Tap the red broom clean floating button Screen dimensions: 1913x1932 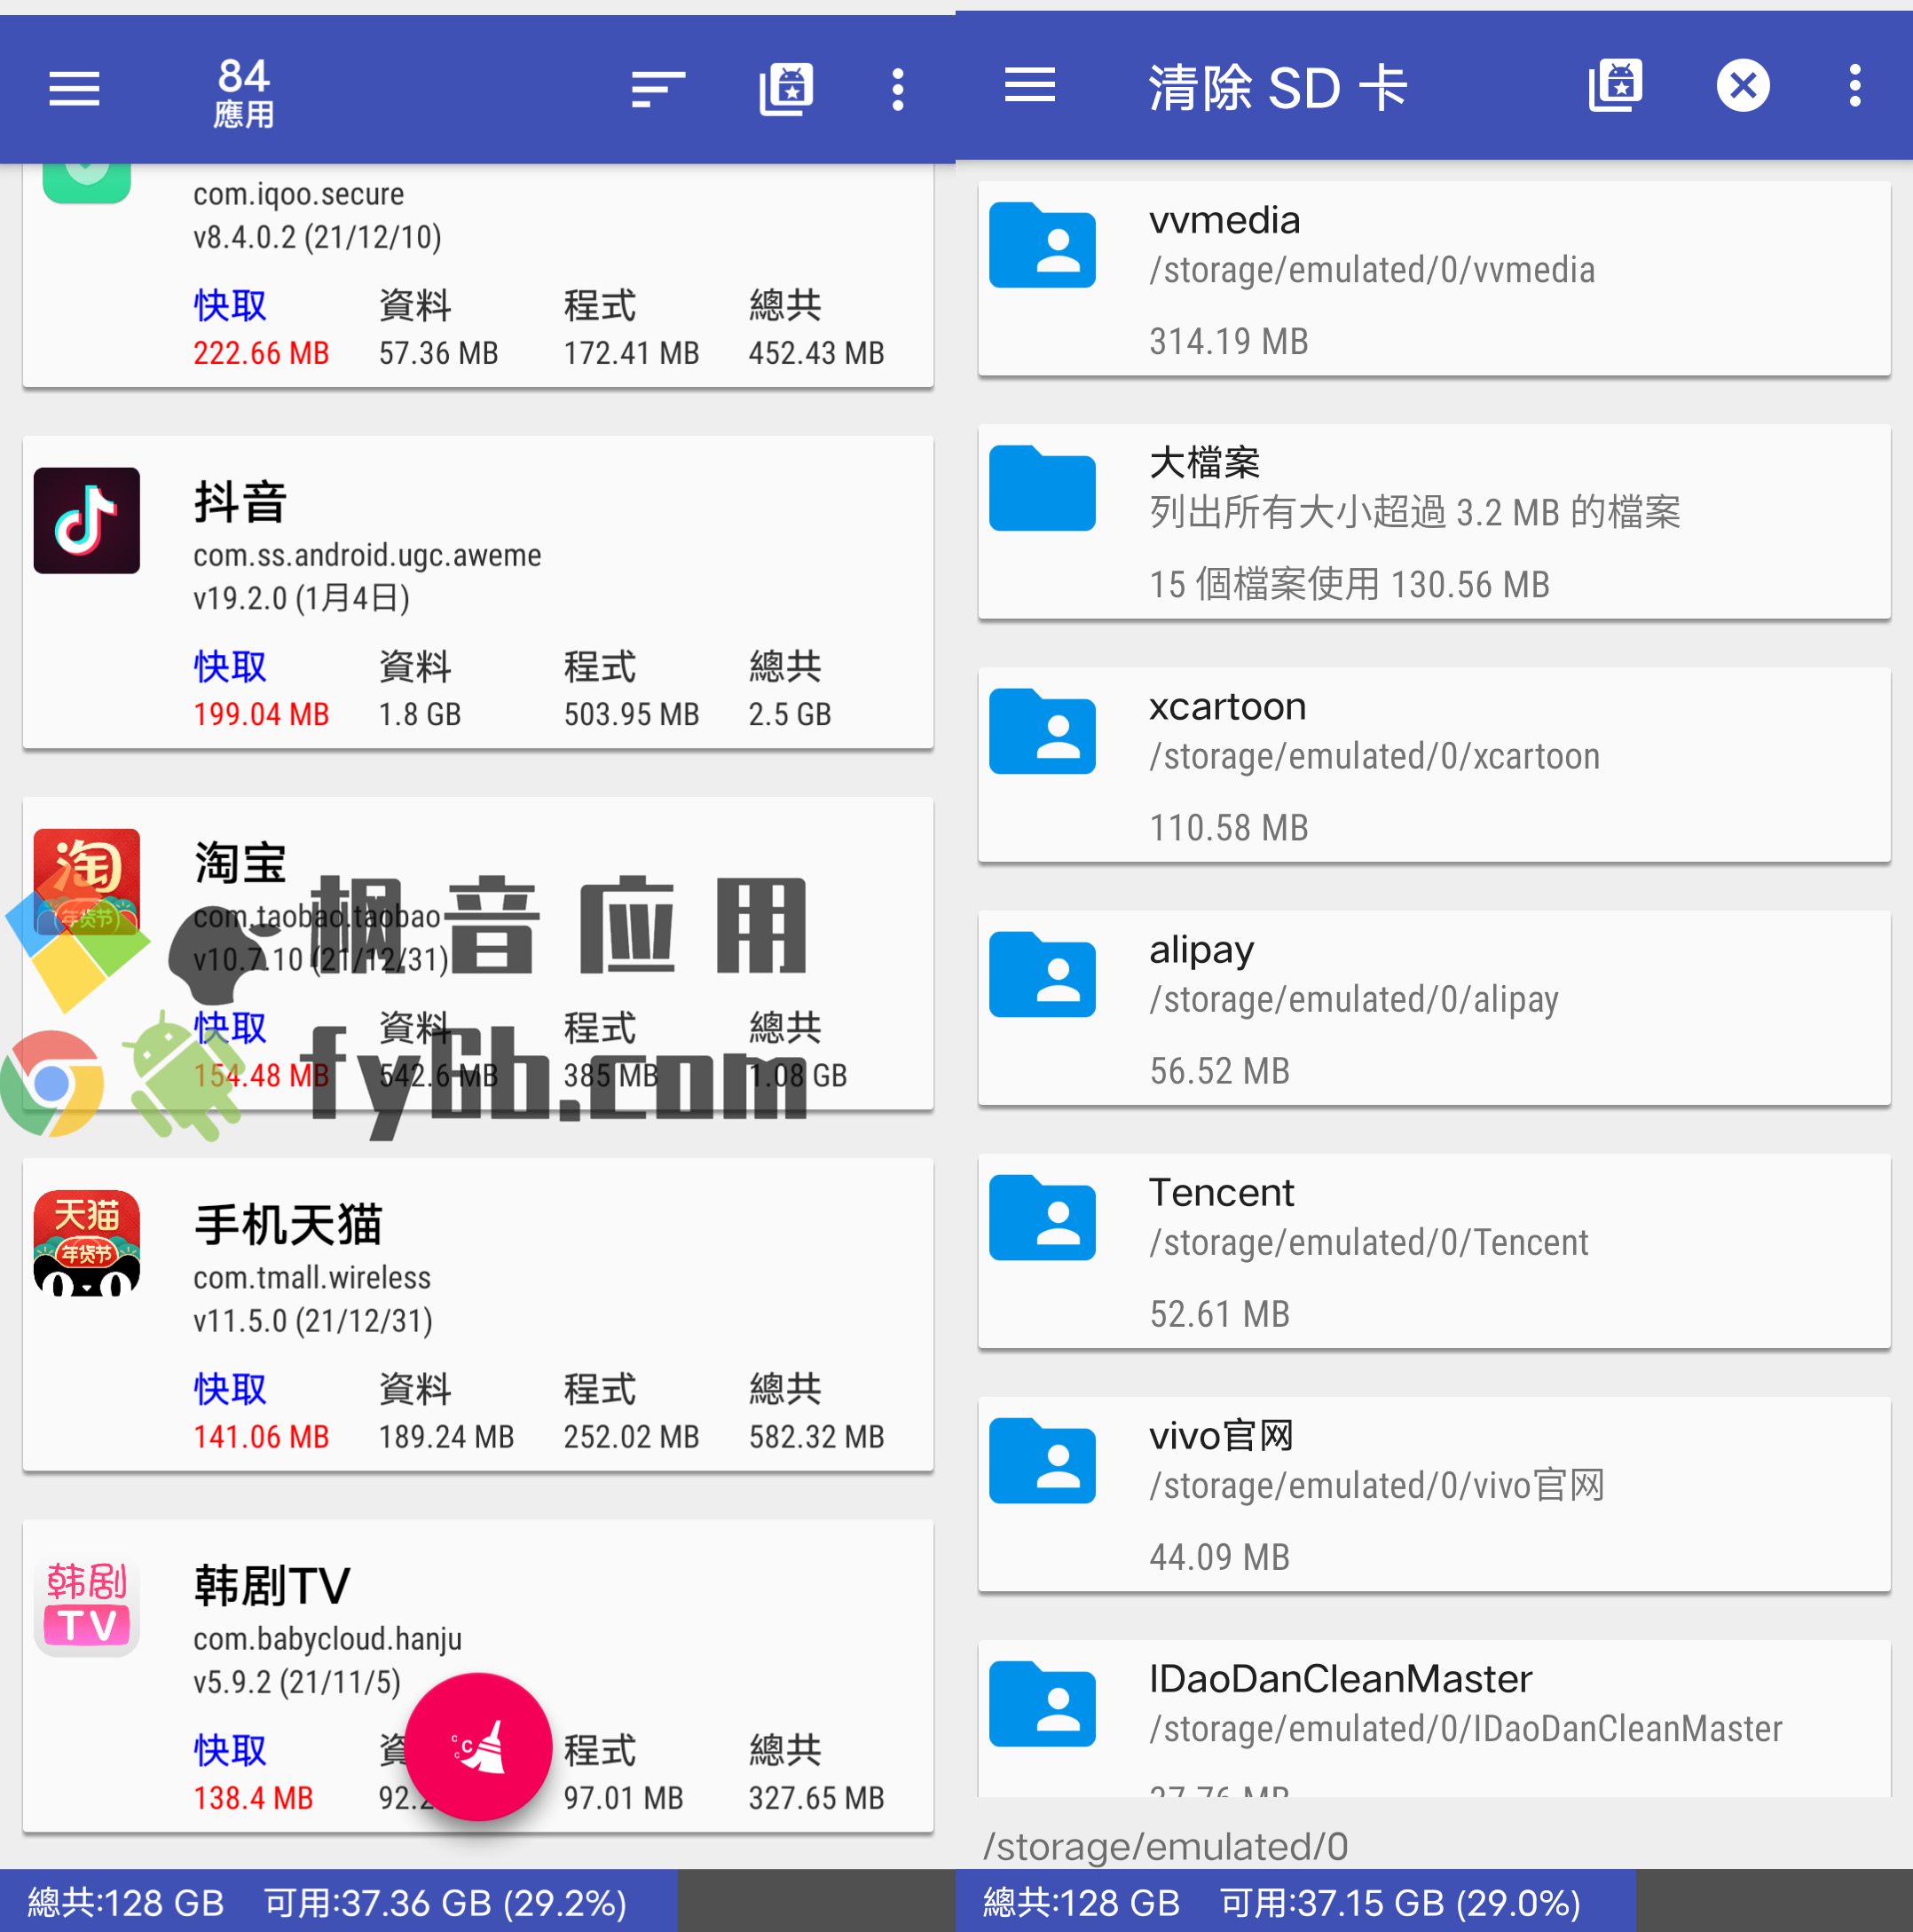pyautogui.click(x=478, y=1746)
